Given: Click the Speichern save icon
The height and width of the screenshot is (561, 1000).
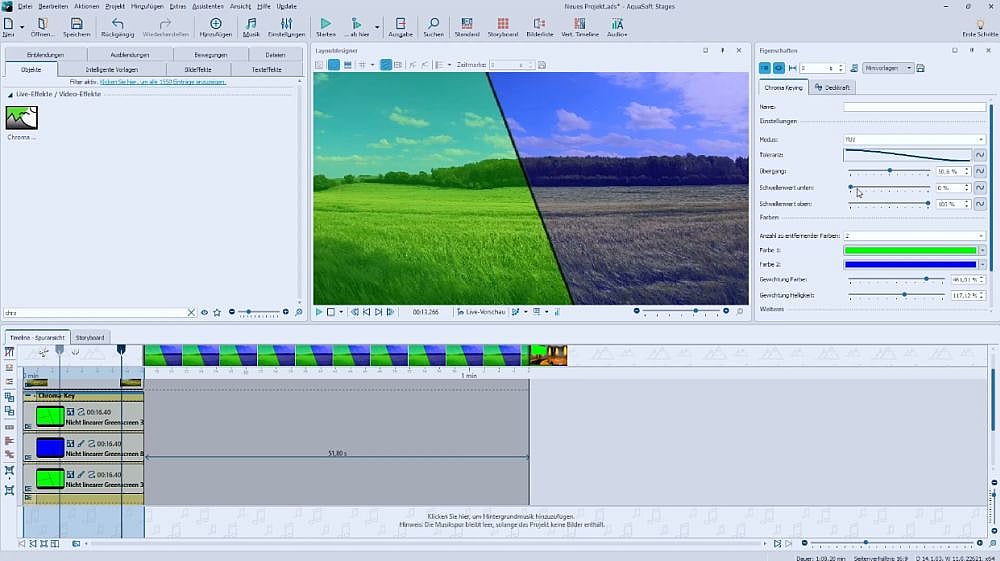Looking at the screenshot, I should 77,24.
